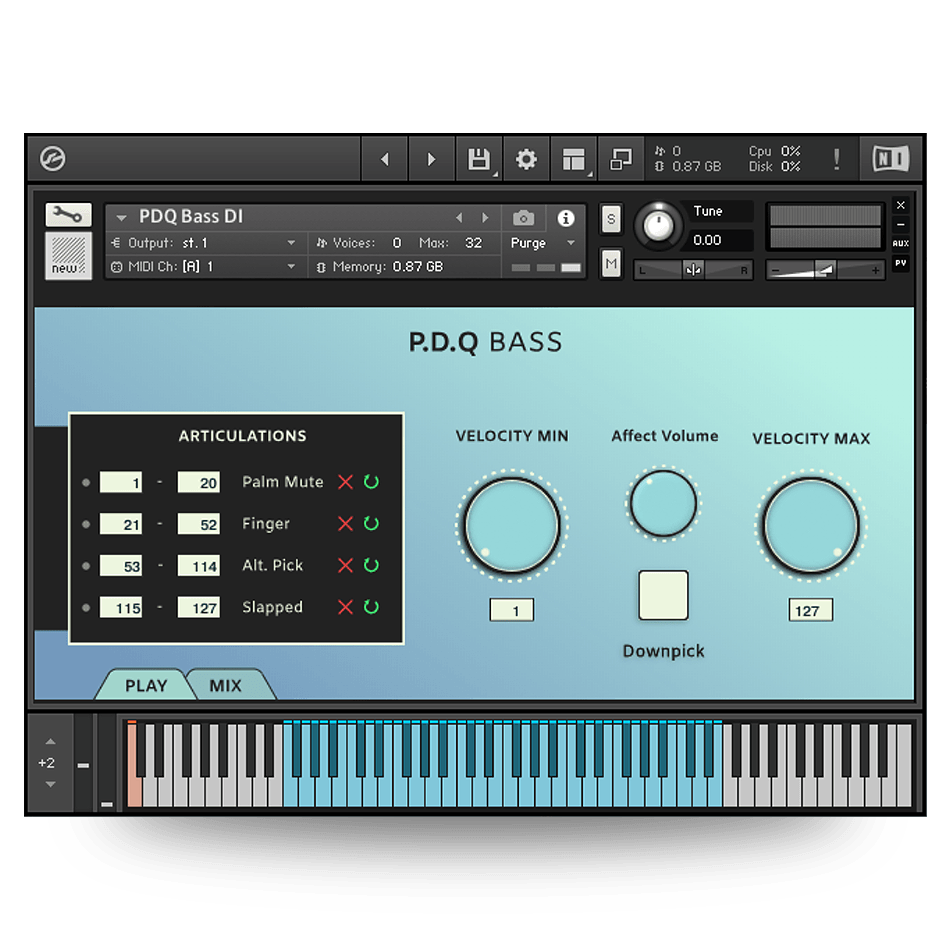
Task: Reset the Alt. Pick range green arrow
Action: coord(371,565)
